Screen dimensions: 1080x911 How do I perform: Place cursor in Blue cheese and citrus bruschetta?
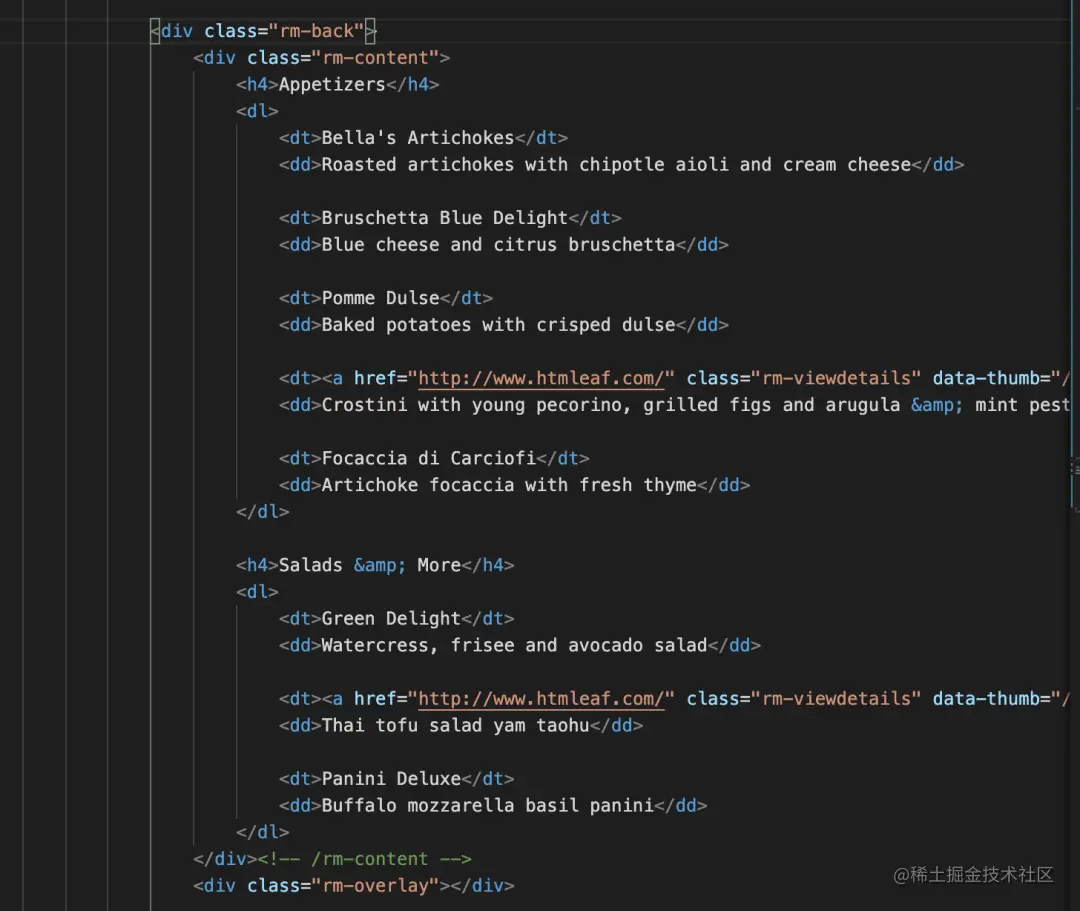coord(498,244)
